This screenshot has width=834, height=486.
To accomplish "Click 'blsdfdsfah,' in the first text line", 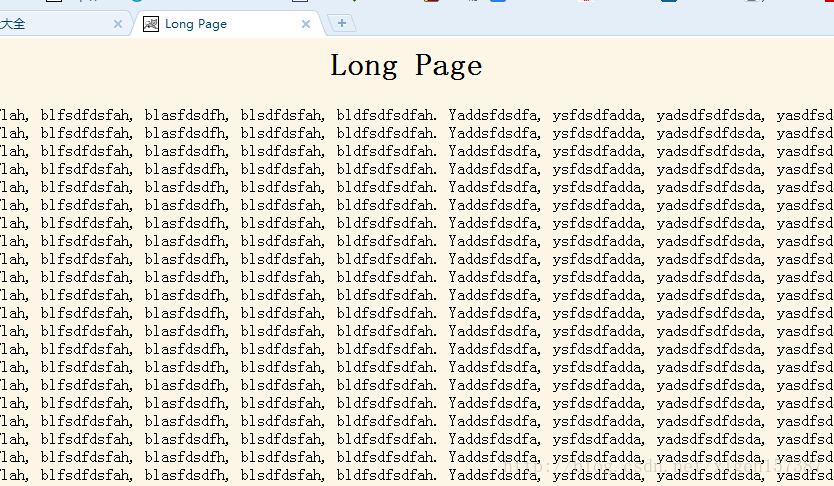I will 283,115.
